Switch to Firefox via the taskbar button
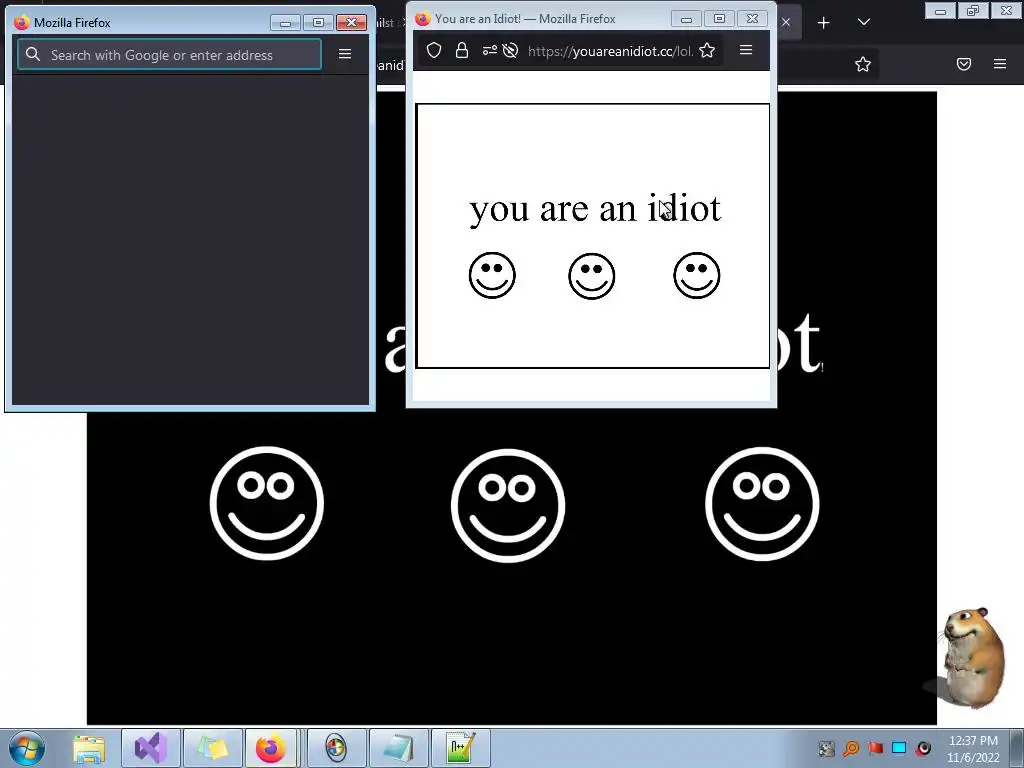 tap(270, 748)
